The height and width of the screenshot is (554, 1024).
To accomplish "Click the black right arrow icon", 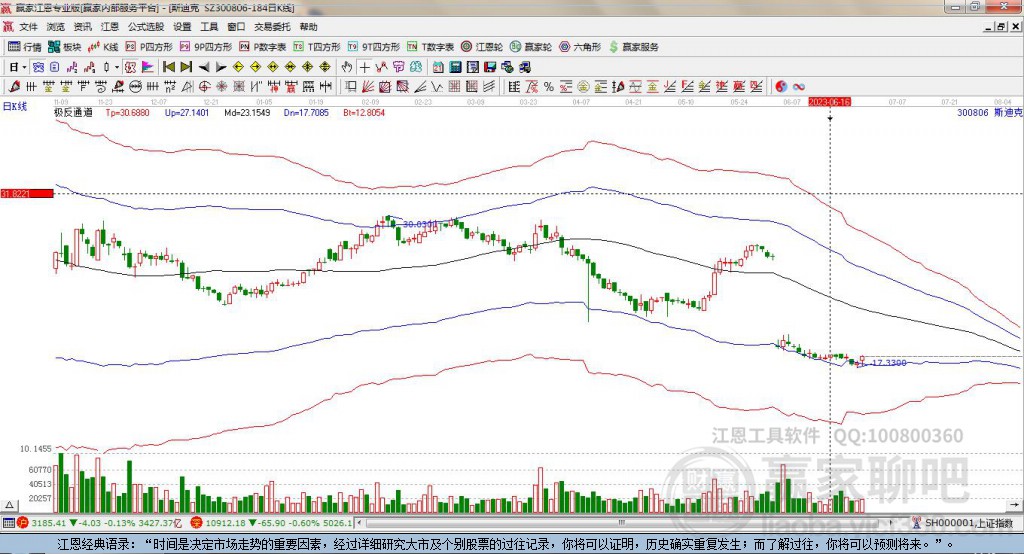I will [221, 67].
